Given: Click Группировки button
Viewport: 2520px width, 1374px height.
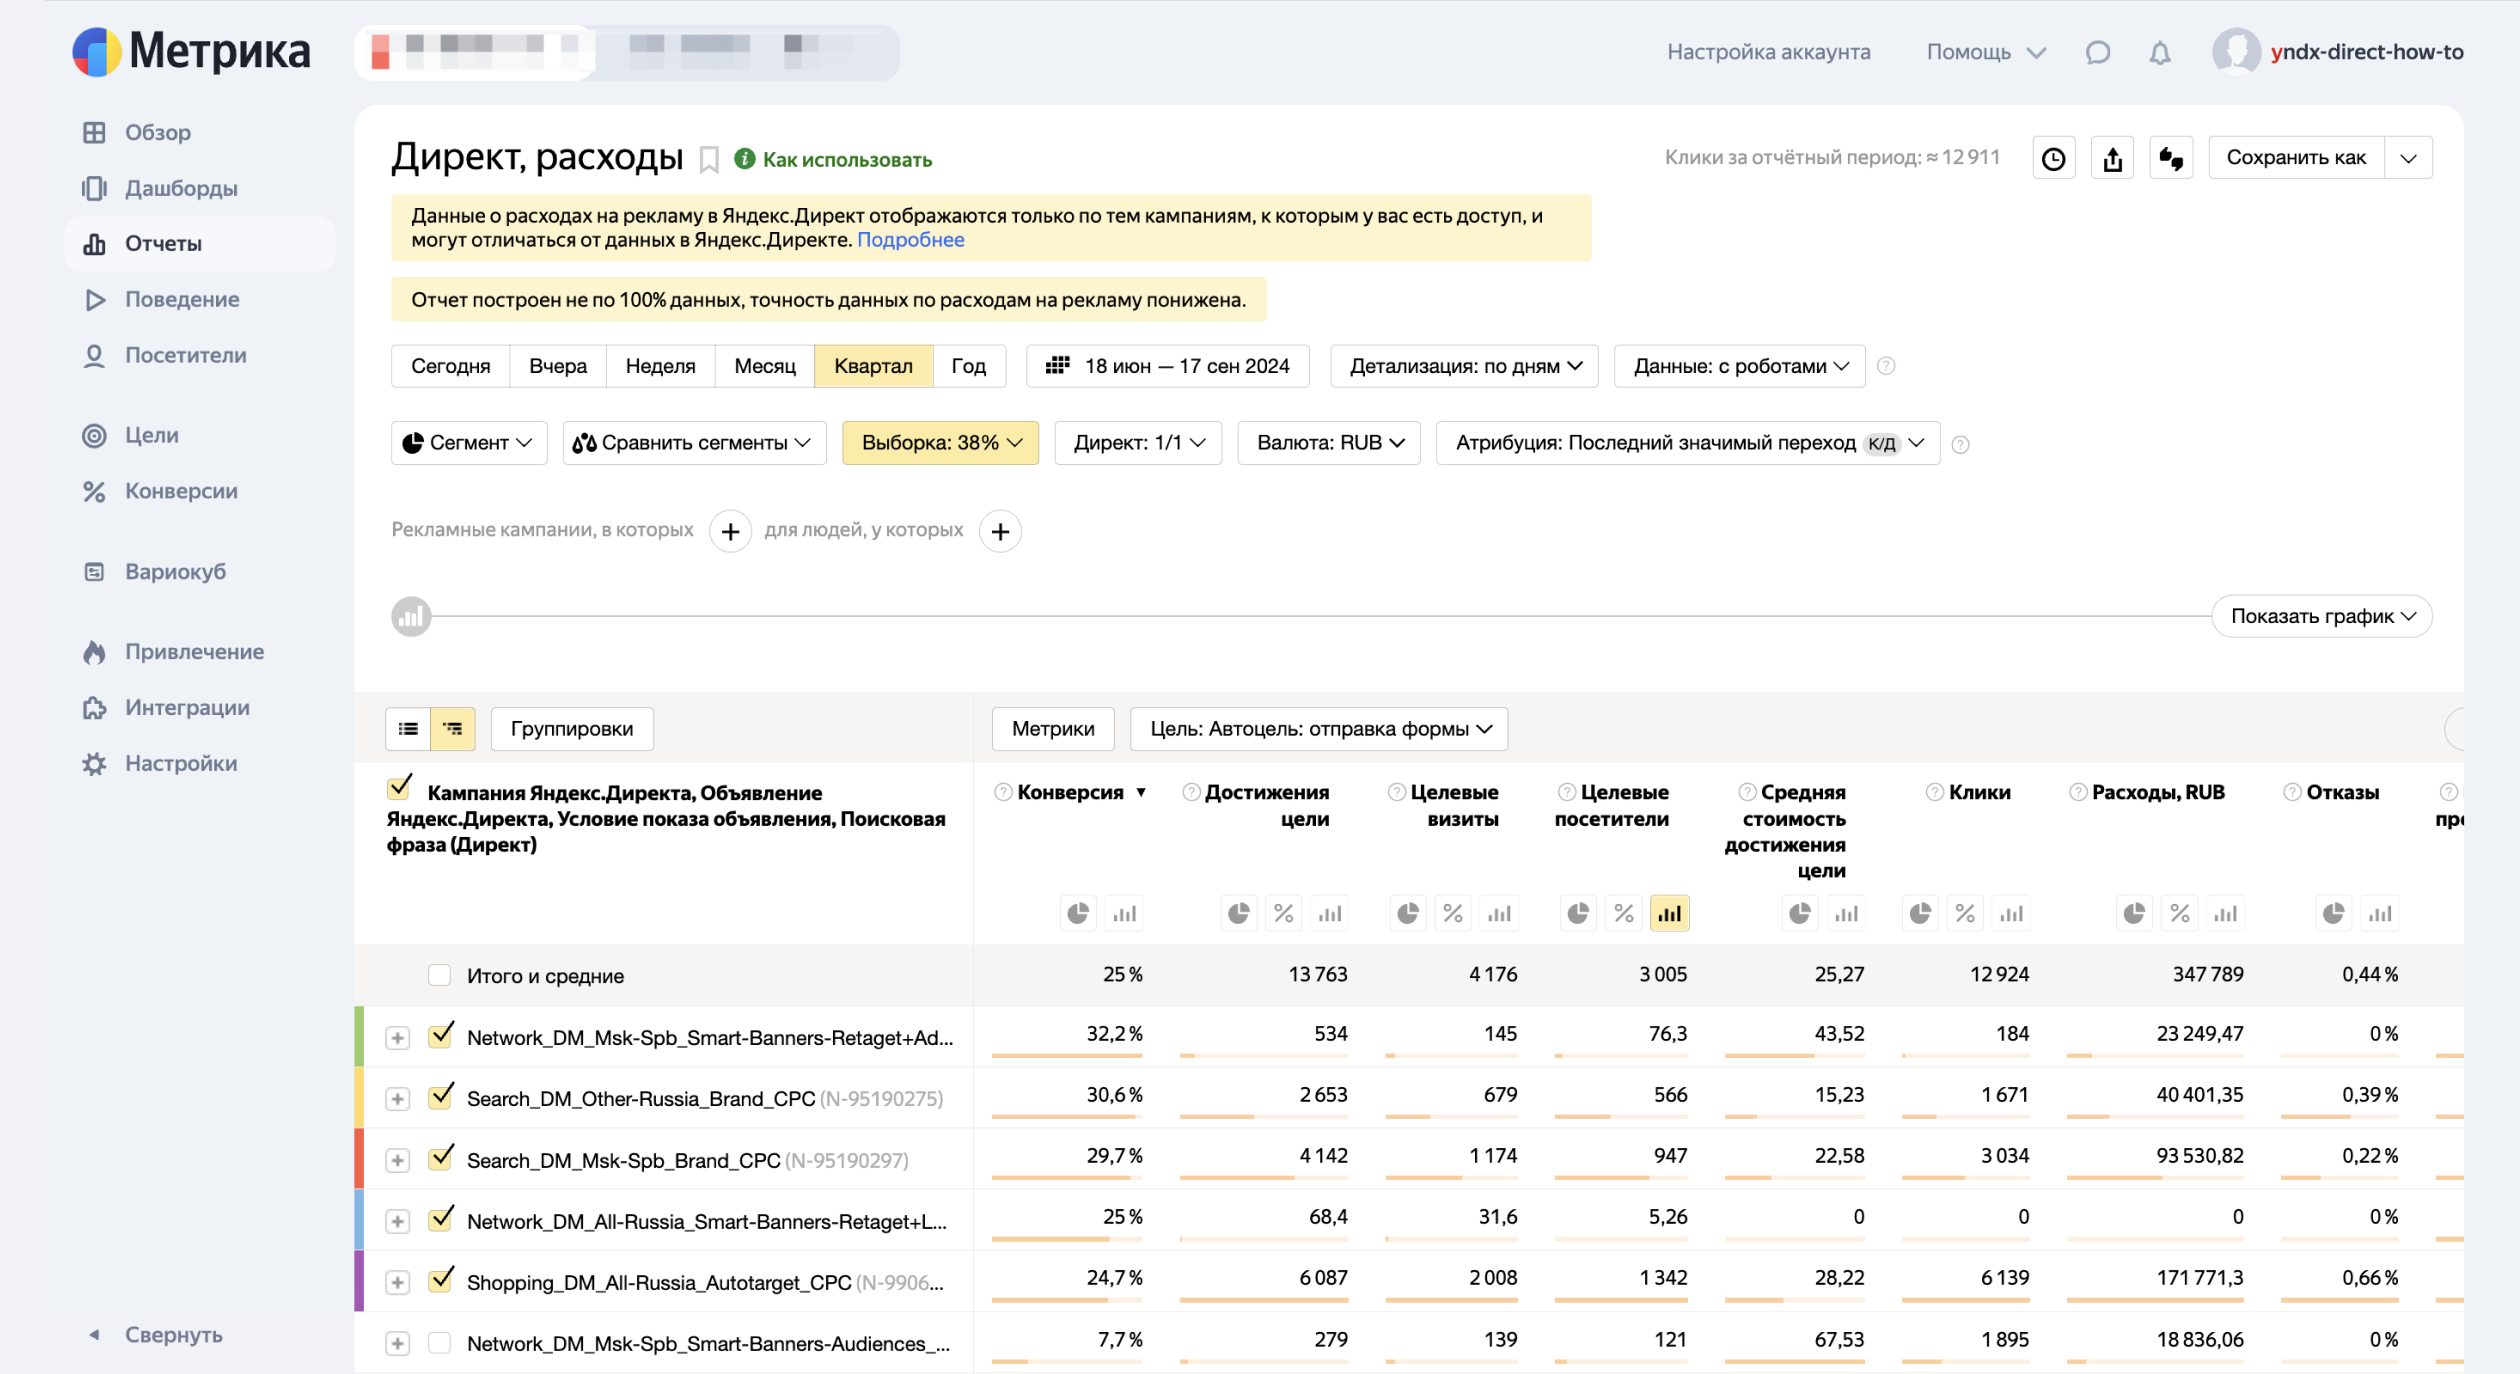Looking at the screenshot, I should [x=572, y=729].
